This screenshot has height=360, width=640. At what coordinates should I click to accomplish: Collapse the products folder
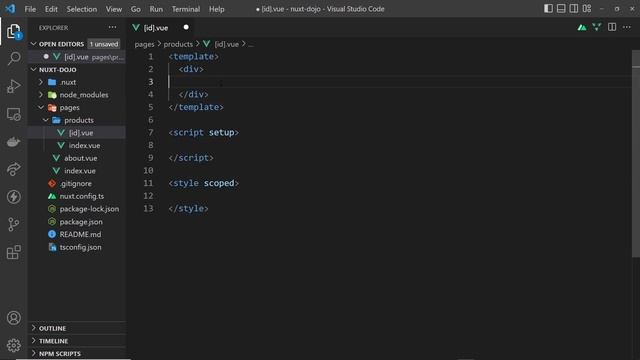(x=45, y=120)
